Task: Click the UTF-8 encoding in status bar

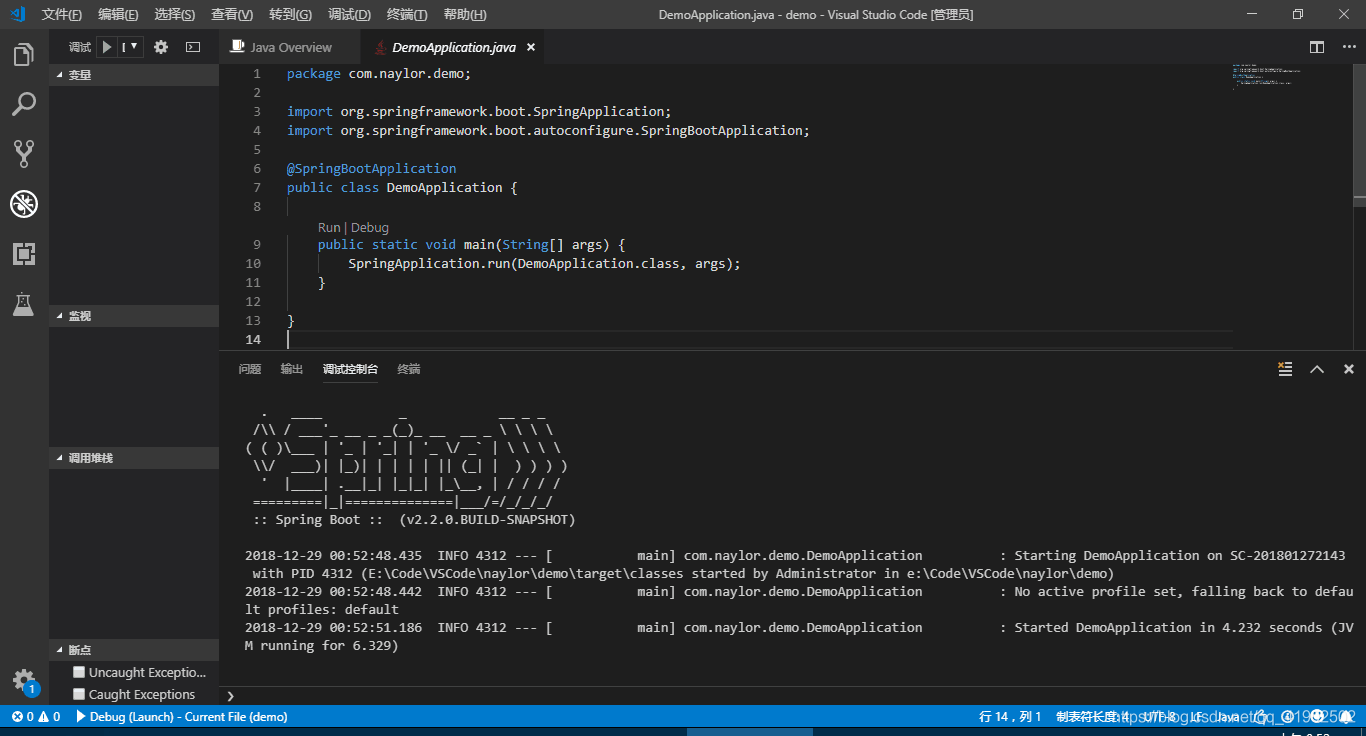Action: [1161, 717]
